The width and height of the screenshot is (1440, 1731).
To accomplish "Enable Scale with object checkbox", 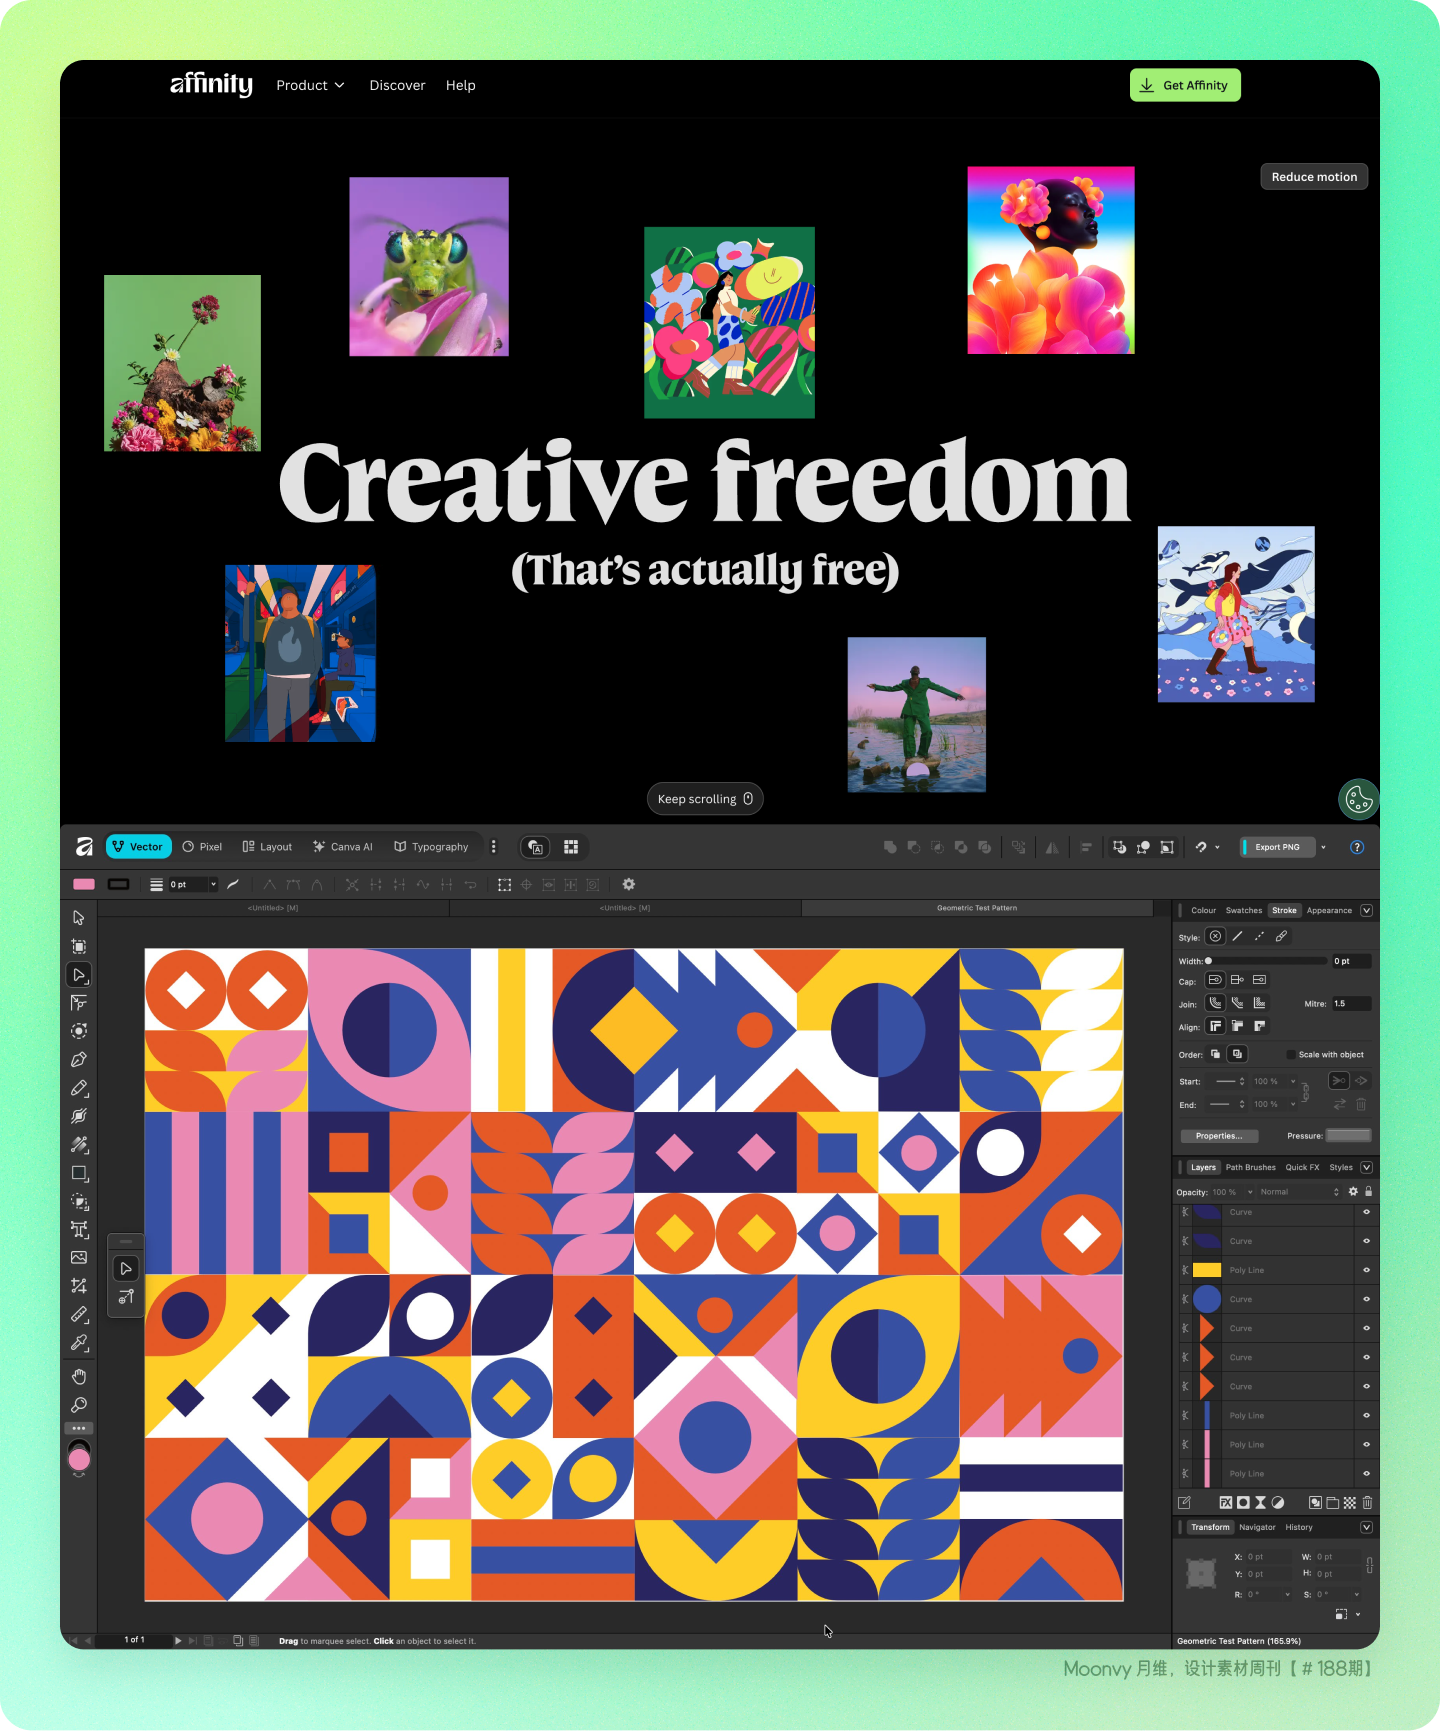I will point(1291,1055).
